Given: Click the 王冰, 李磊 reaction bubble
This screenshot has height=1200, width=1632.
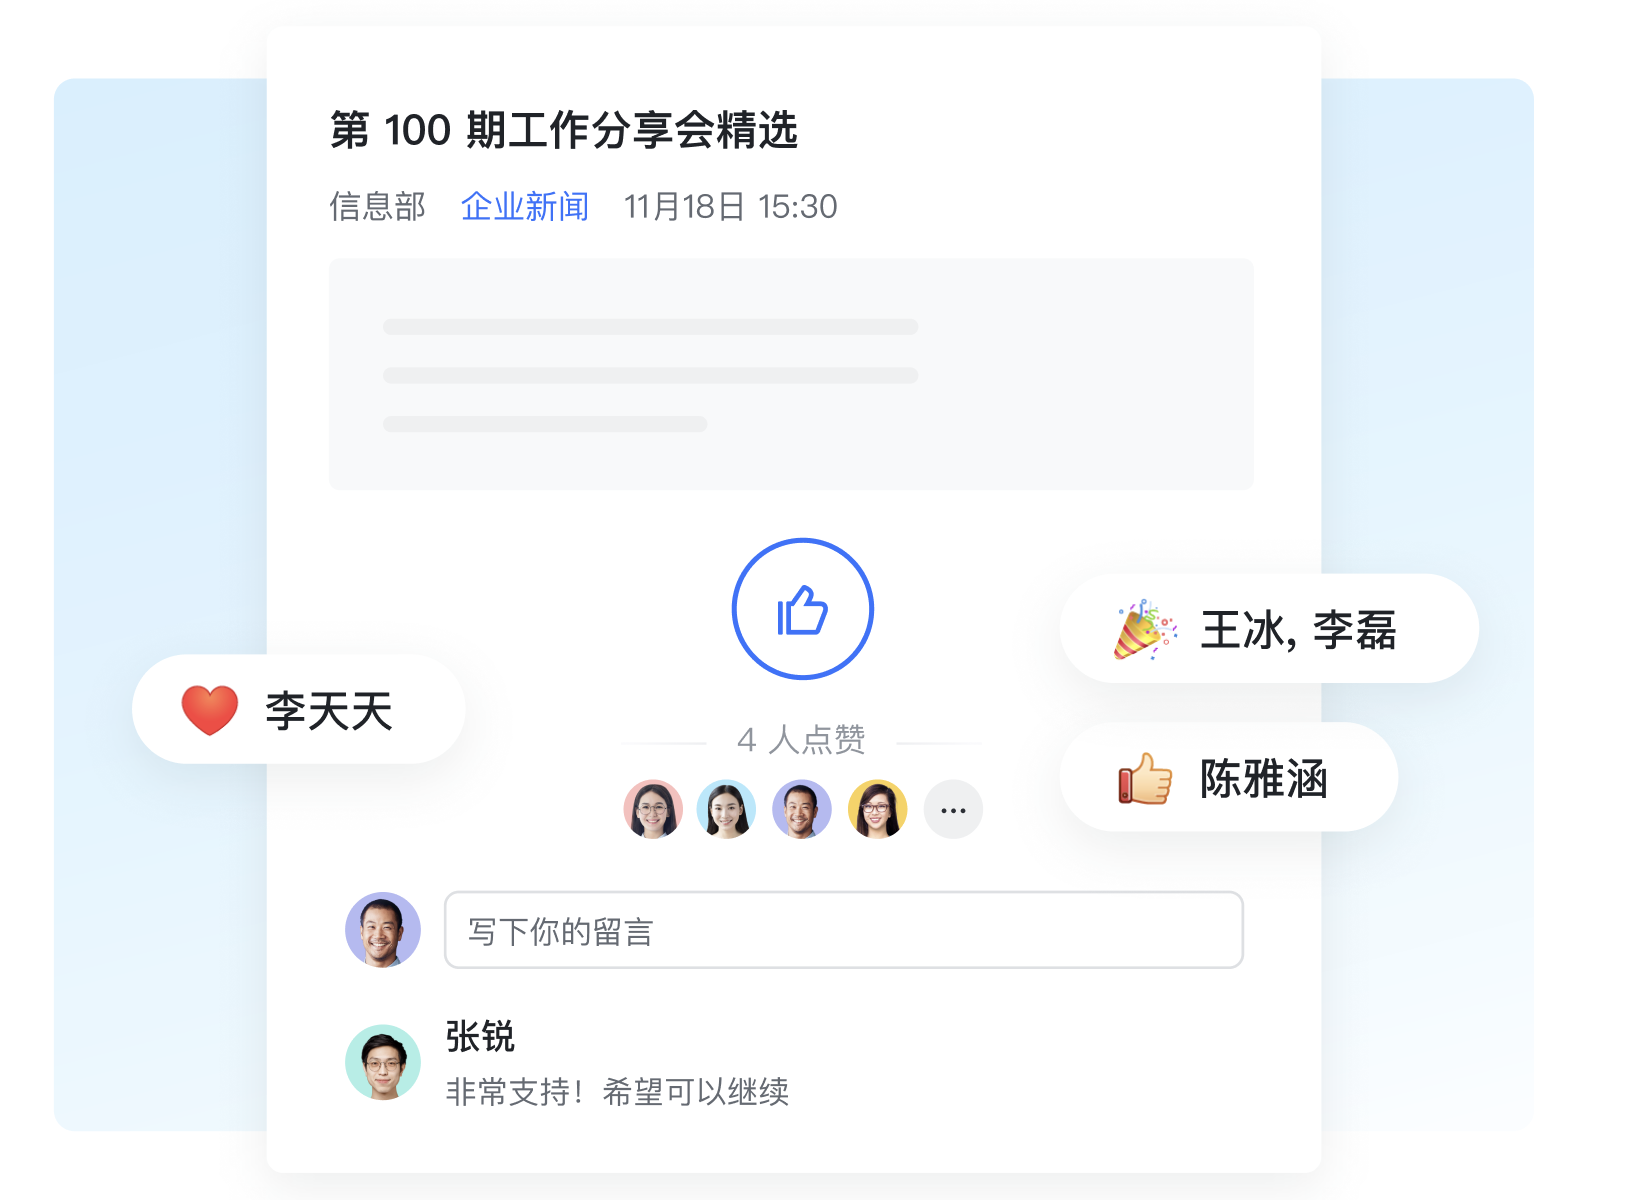Looking at the screenshot, I should click(1269, 629).
